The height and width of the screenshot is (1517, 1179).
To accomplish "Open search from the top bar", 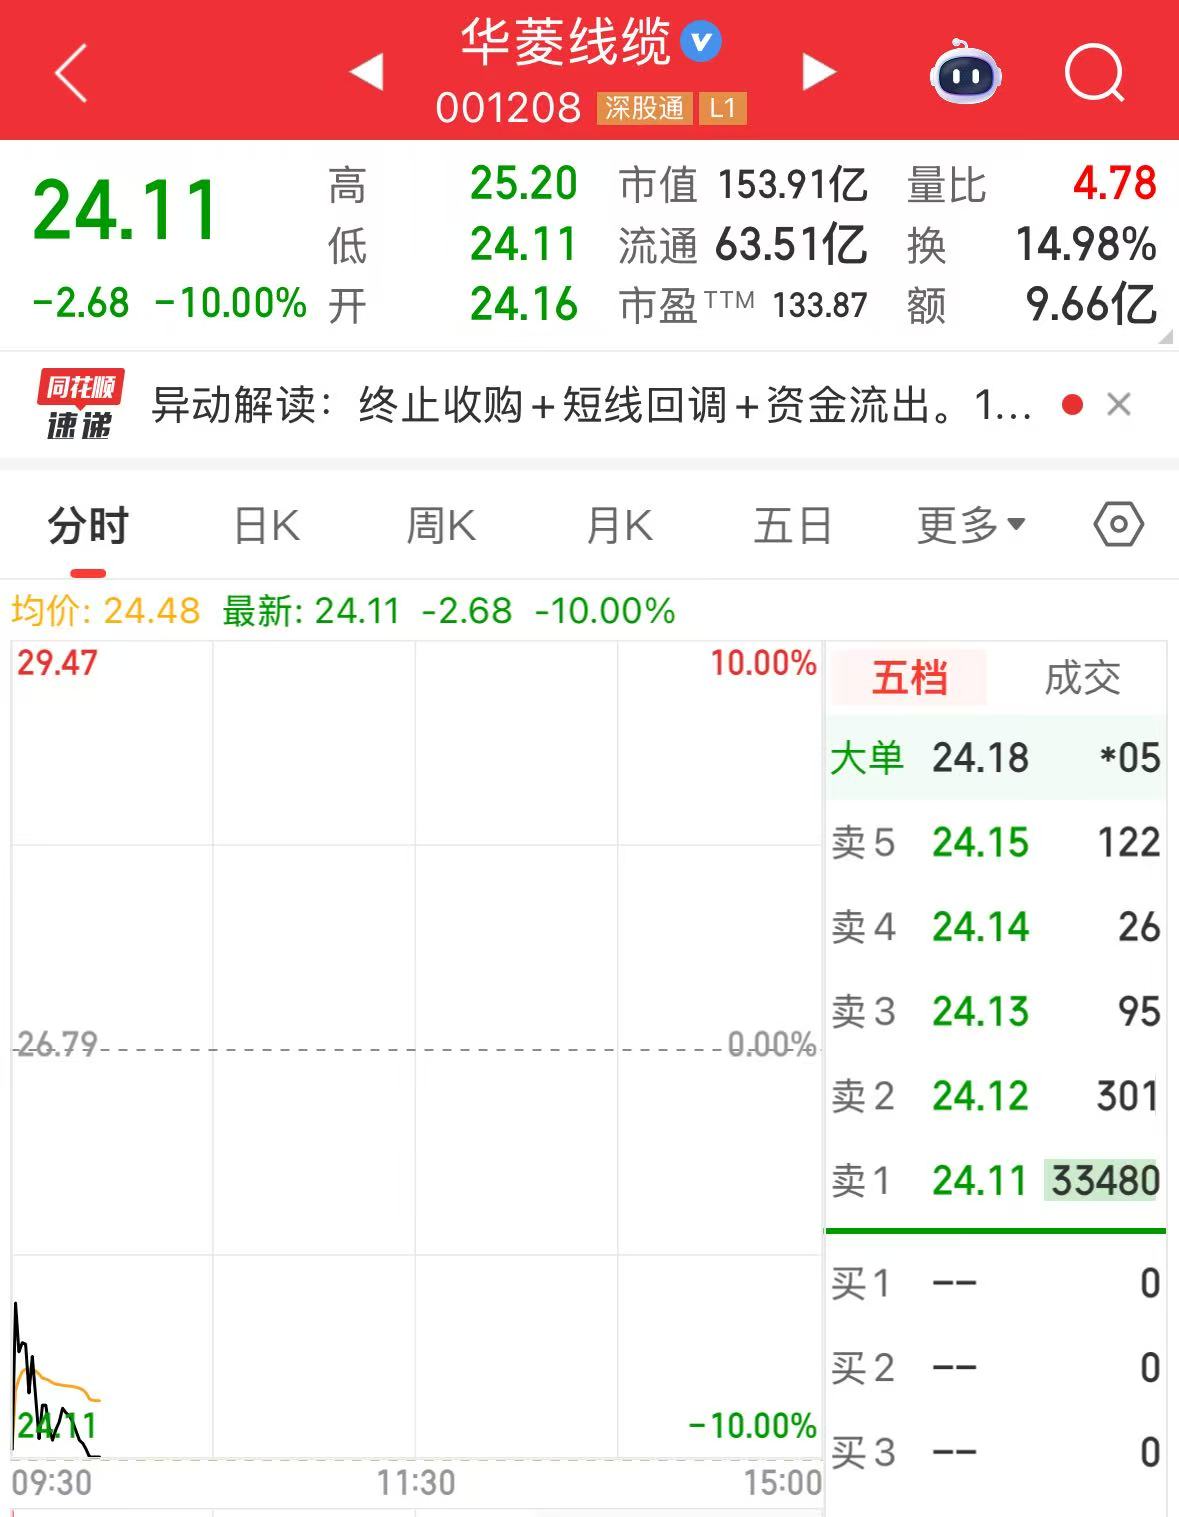I will pyautogui.click(x=1093, y=72).
